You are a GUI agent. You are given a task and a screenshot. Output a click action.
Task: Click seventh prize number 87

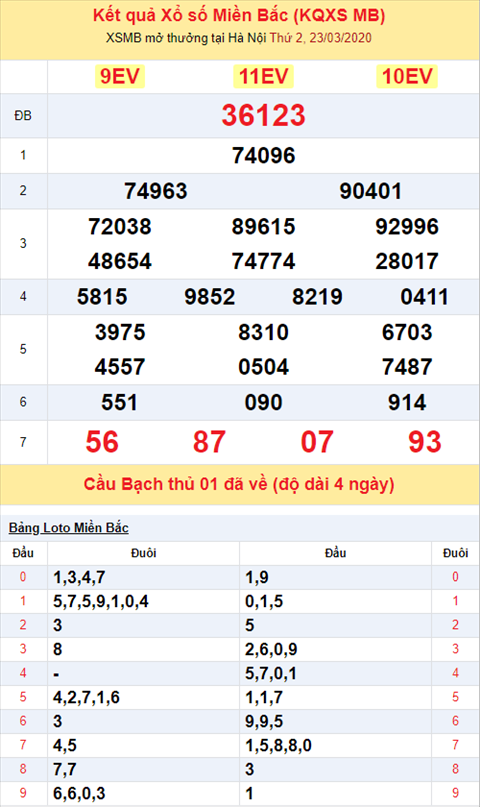pyautogui.click(x=210, y=442)
